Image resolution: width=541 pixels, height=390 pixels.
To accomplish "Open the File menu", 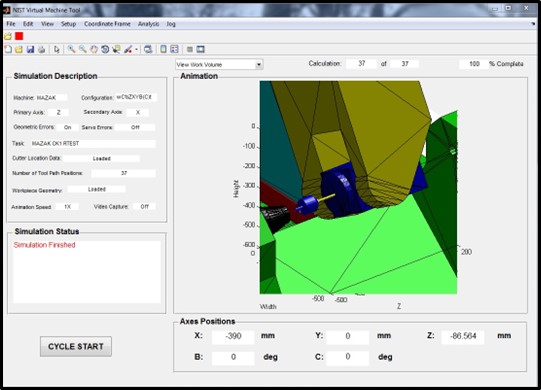I will click(x=11, y=24).
